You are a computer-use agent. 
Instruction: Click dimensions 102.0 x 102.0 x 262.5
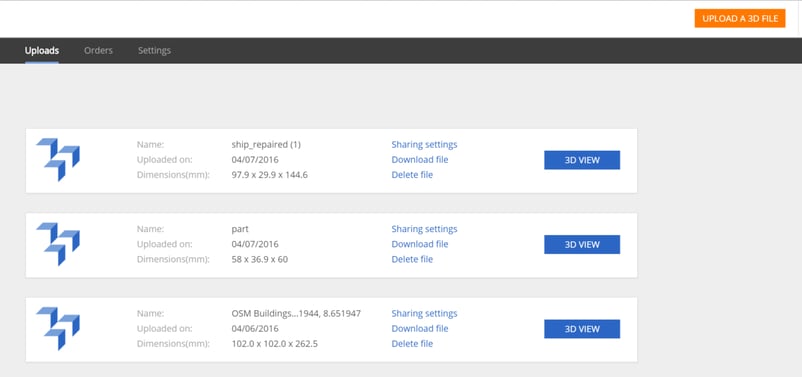[x=275, y=344]
